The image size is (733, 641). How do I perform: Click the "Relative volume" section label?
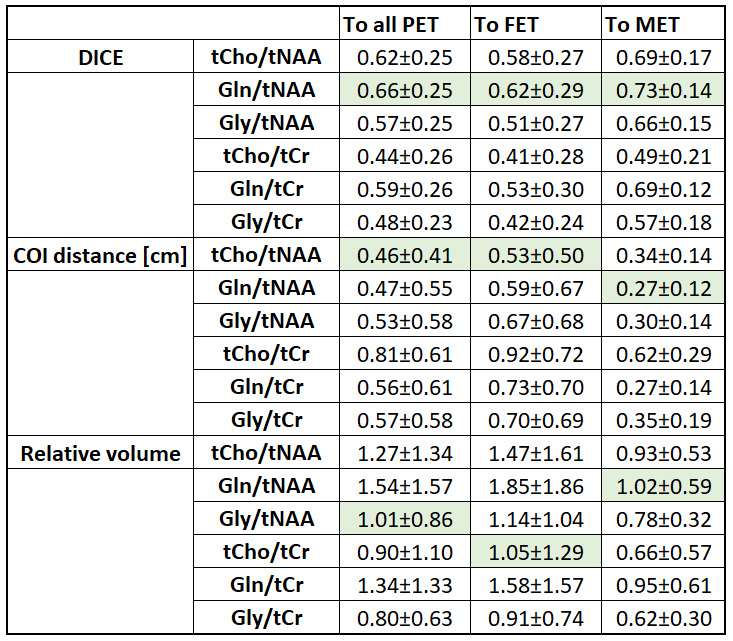(100, 453)
